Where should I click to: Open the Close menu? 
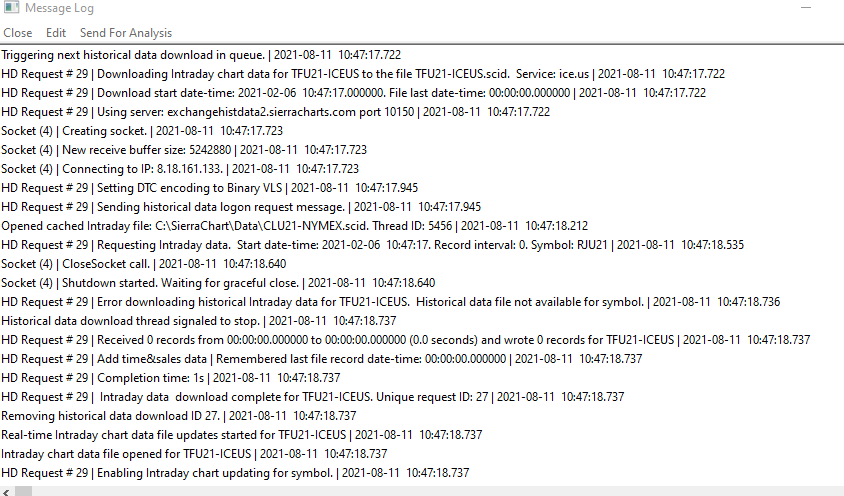point(18,33)
